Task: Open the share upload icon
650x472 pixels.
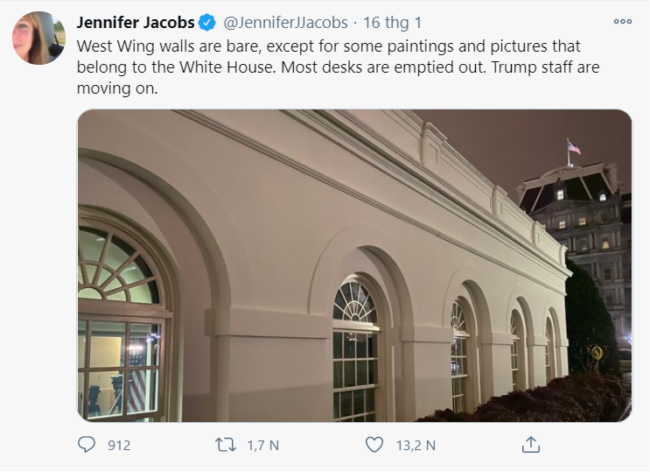Action: coord(531,445)
